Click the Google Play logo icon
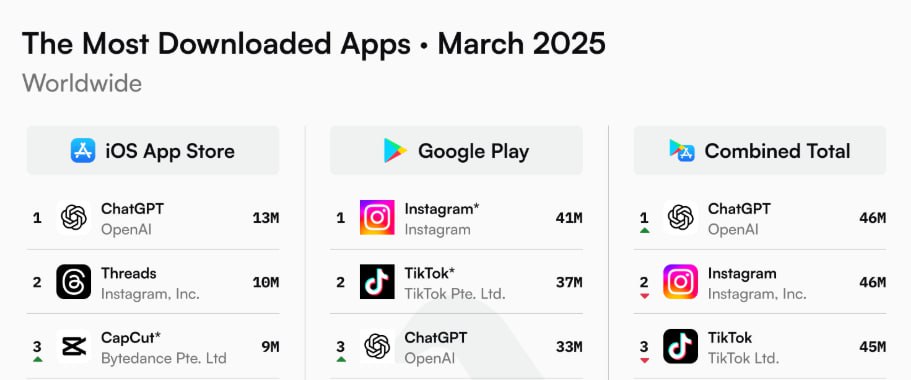 [x=395, y=150]
